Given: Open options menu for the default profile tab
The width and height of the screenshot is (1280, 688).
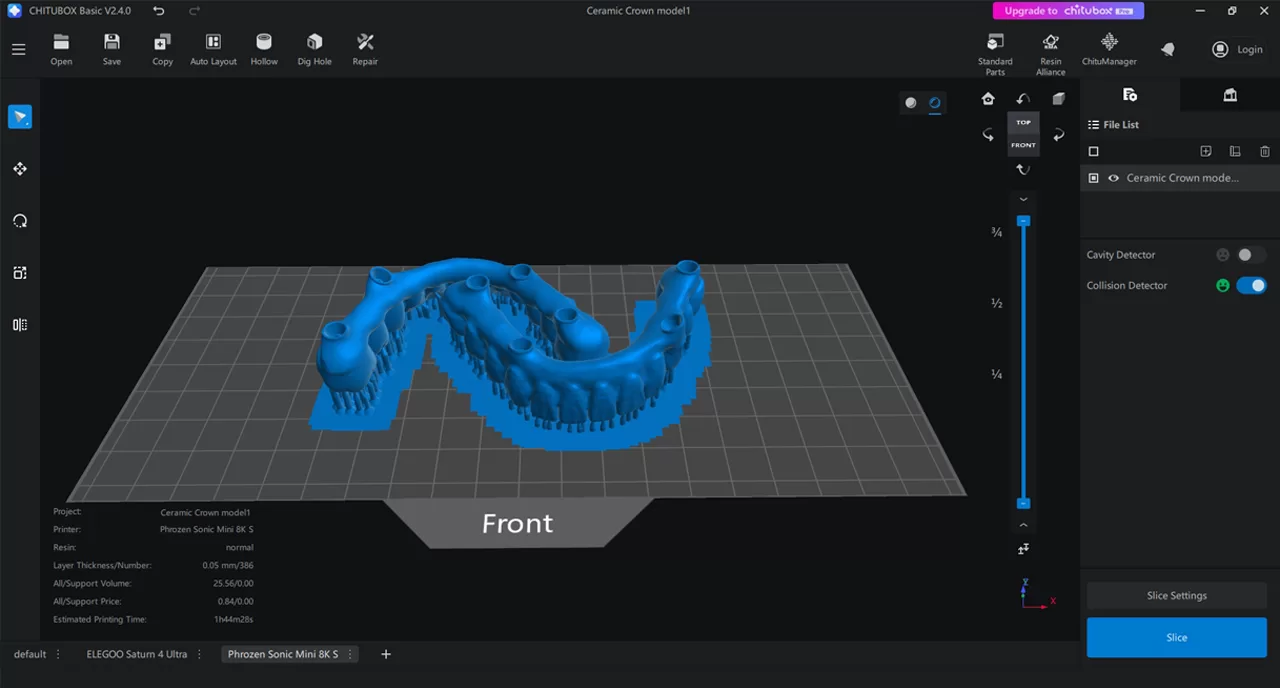Looking at the screenshot, I should tap(58, 654).
